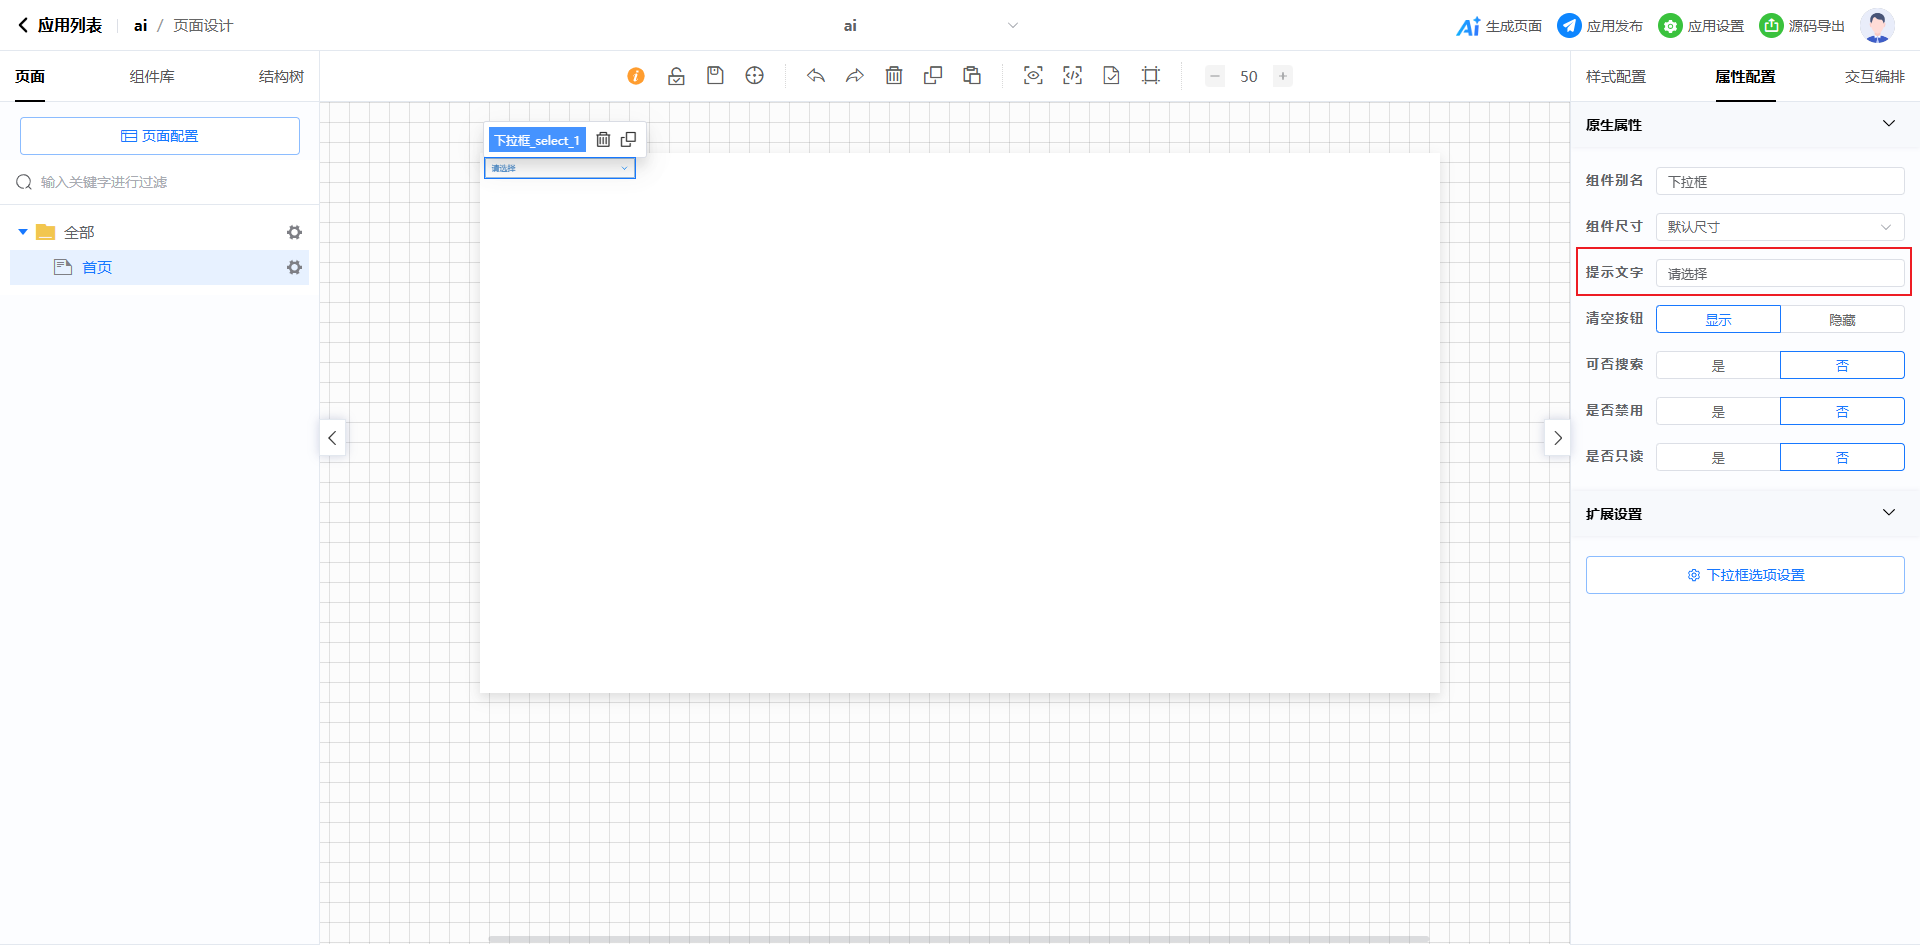
Task: Increase canvas zoom with the plus button
Action: (1282, 76)
